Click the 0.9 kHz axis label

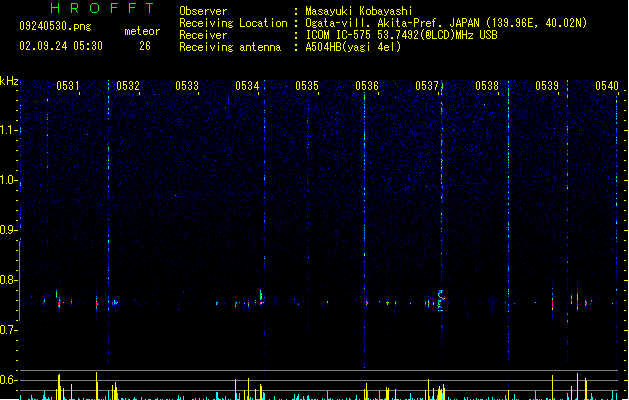pos(8,230)
